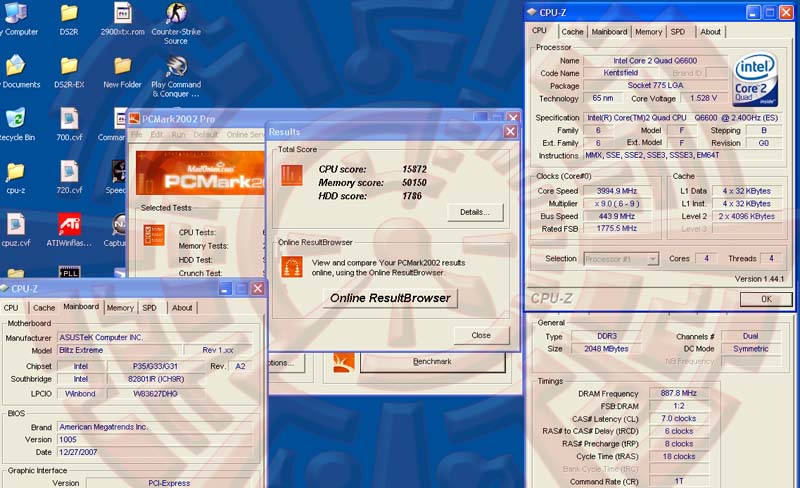Open About tab in Mainboard CPU-Z window
Screen dimensions: 800x488
pos(182,308)
